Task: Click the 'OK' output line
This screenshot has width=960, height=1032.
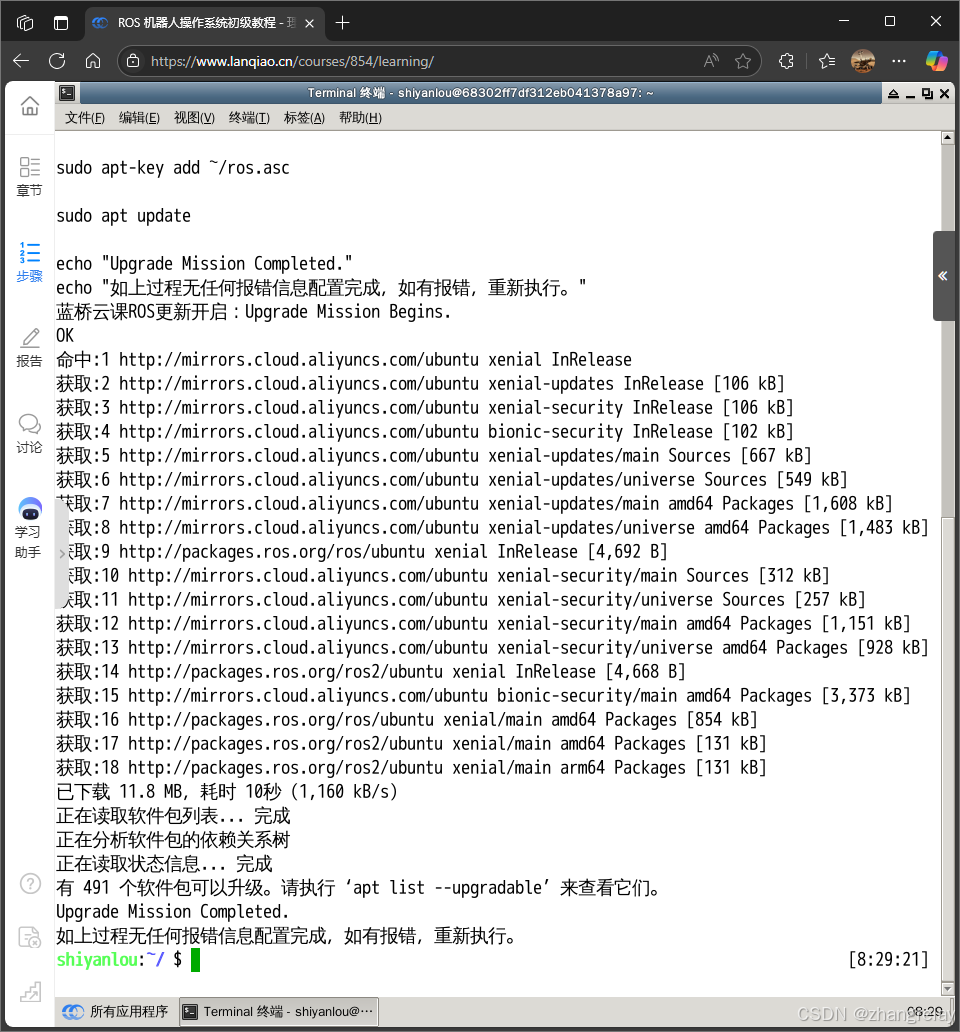Action: pos(65,336)
